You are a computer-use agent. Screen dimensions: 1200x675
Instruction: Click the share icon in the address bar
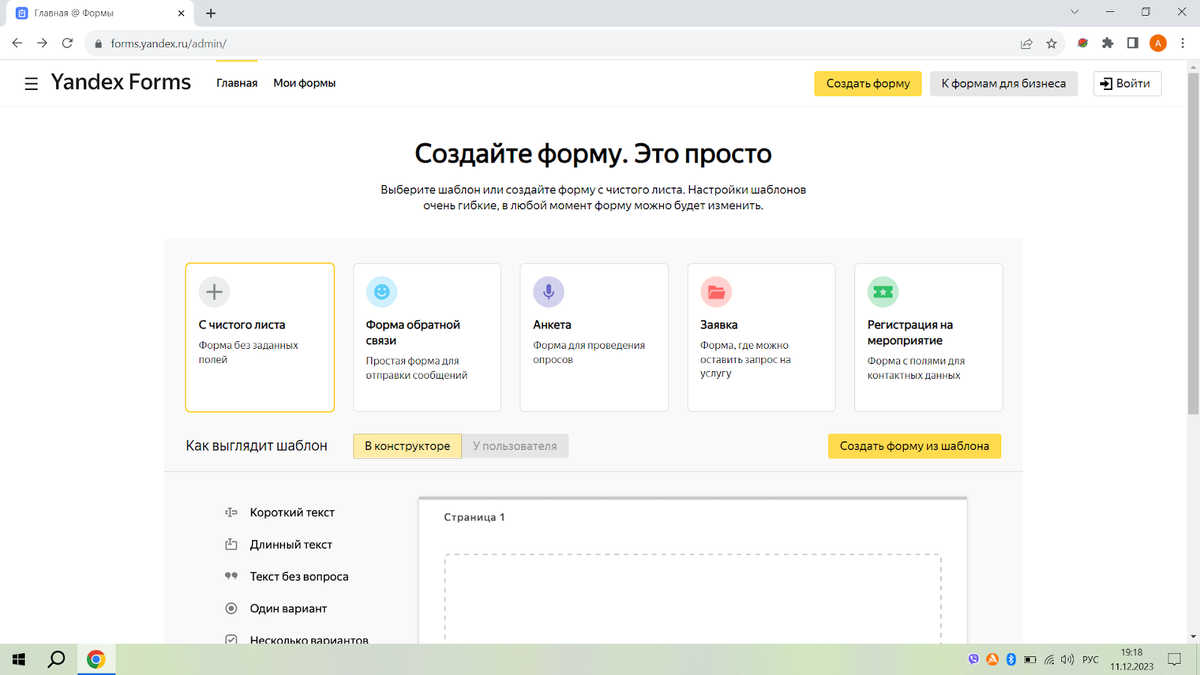[x=1026, y=44]
